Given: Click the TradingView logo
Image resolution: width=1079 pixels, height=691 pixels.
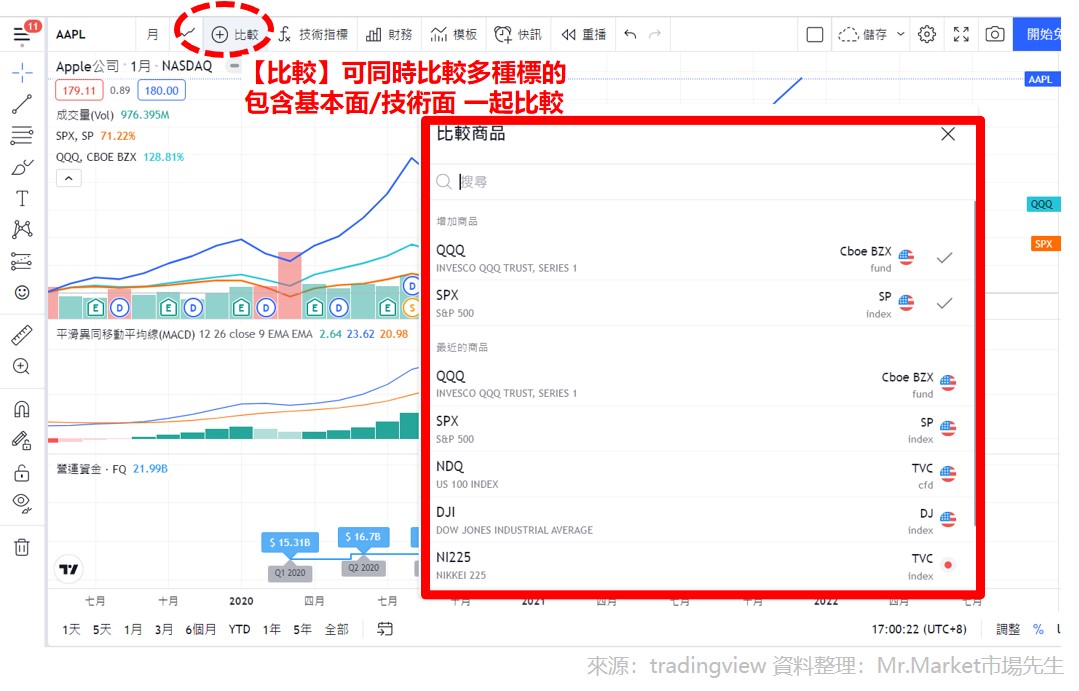Looking at the screenshot, I should 69,569.
